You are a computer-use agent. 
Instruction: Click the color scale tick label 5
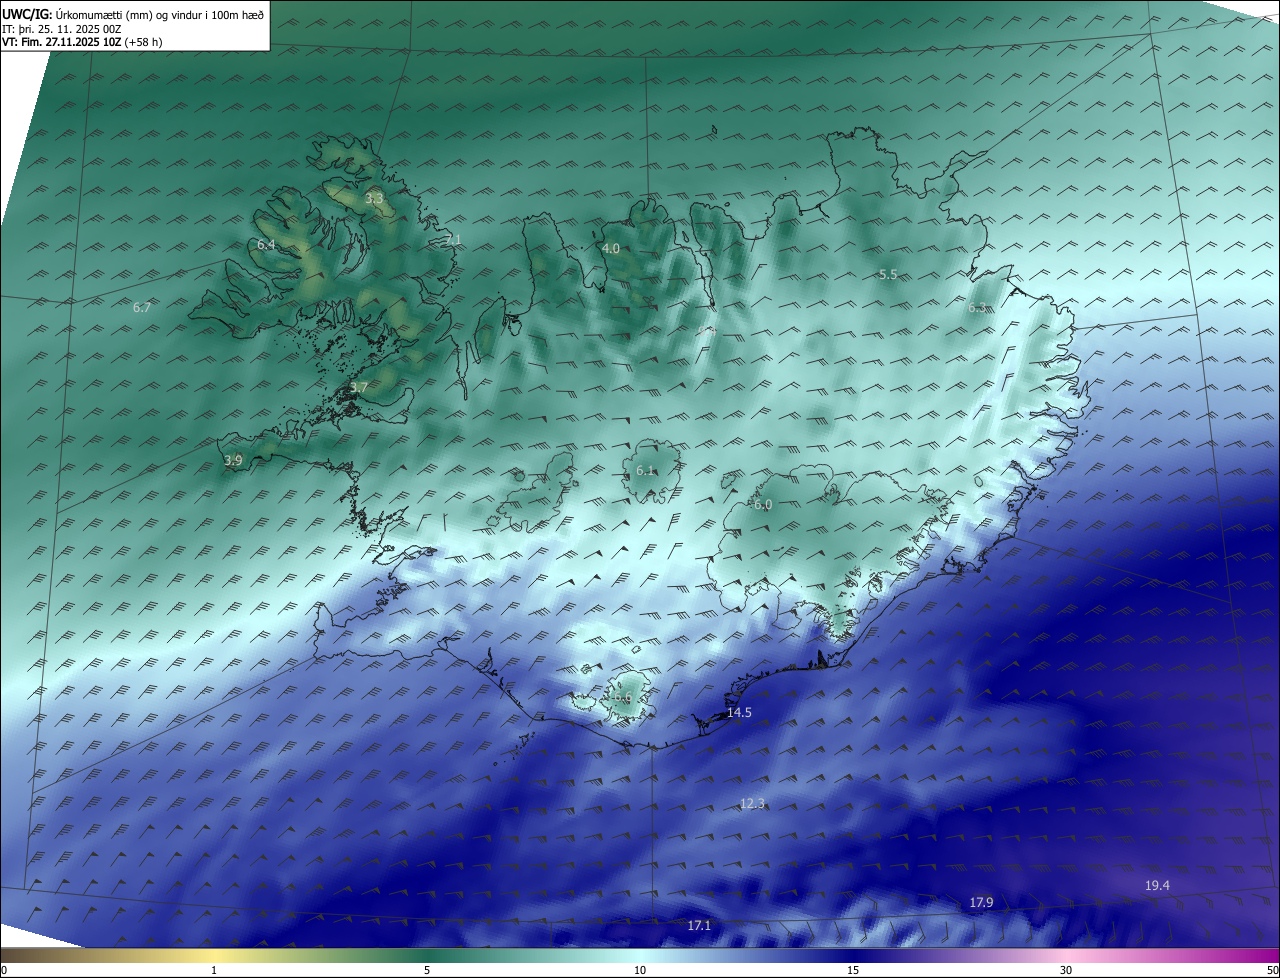pos(427,970)
